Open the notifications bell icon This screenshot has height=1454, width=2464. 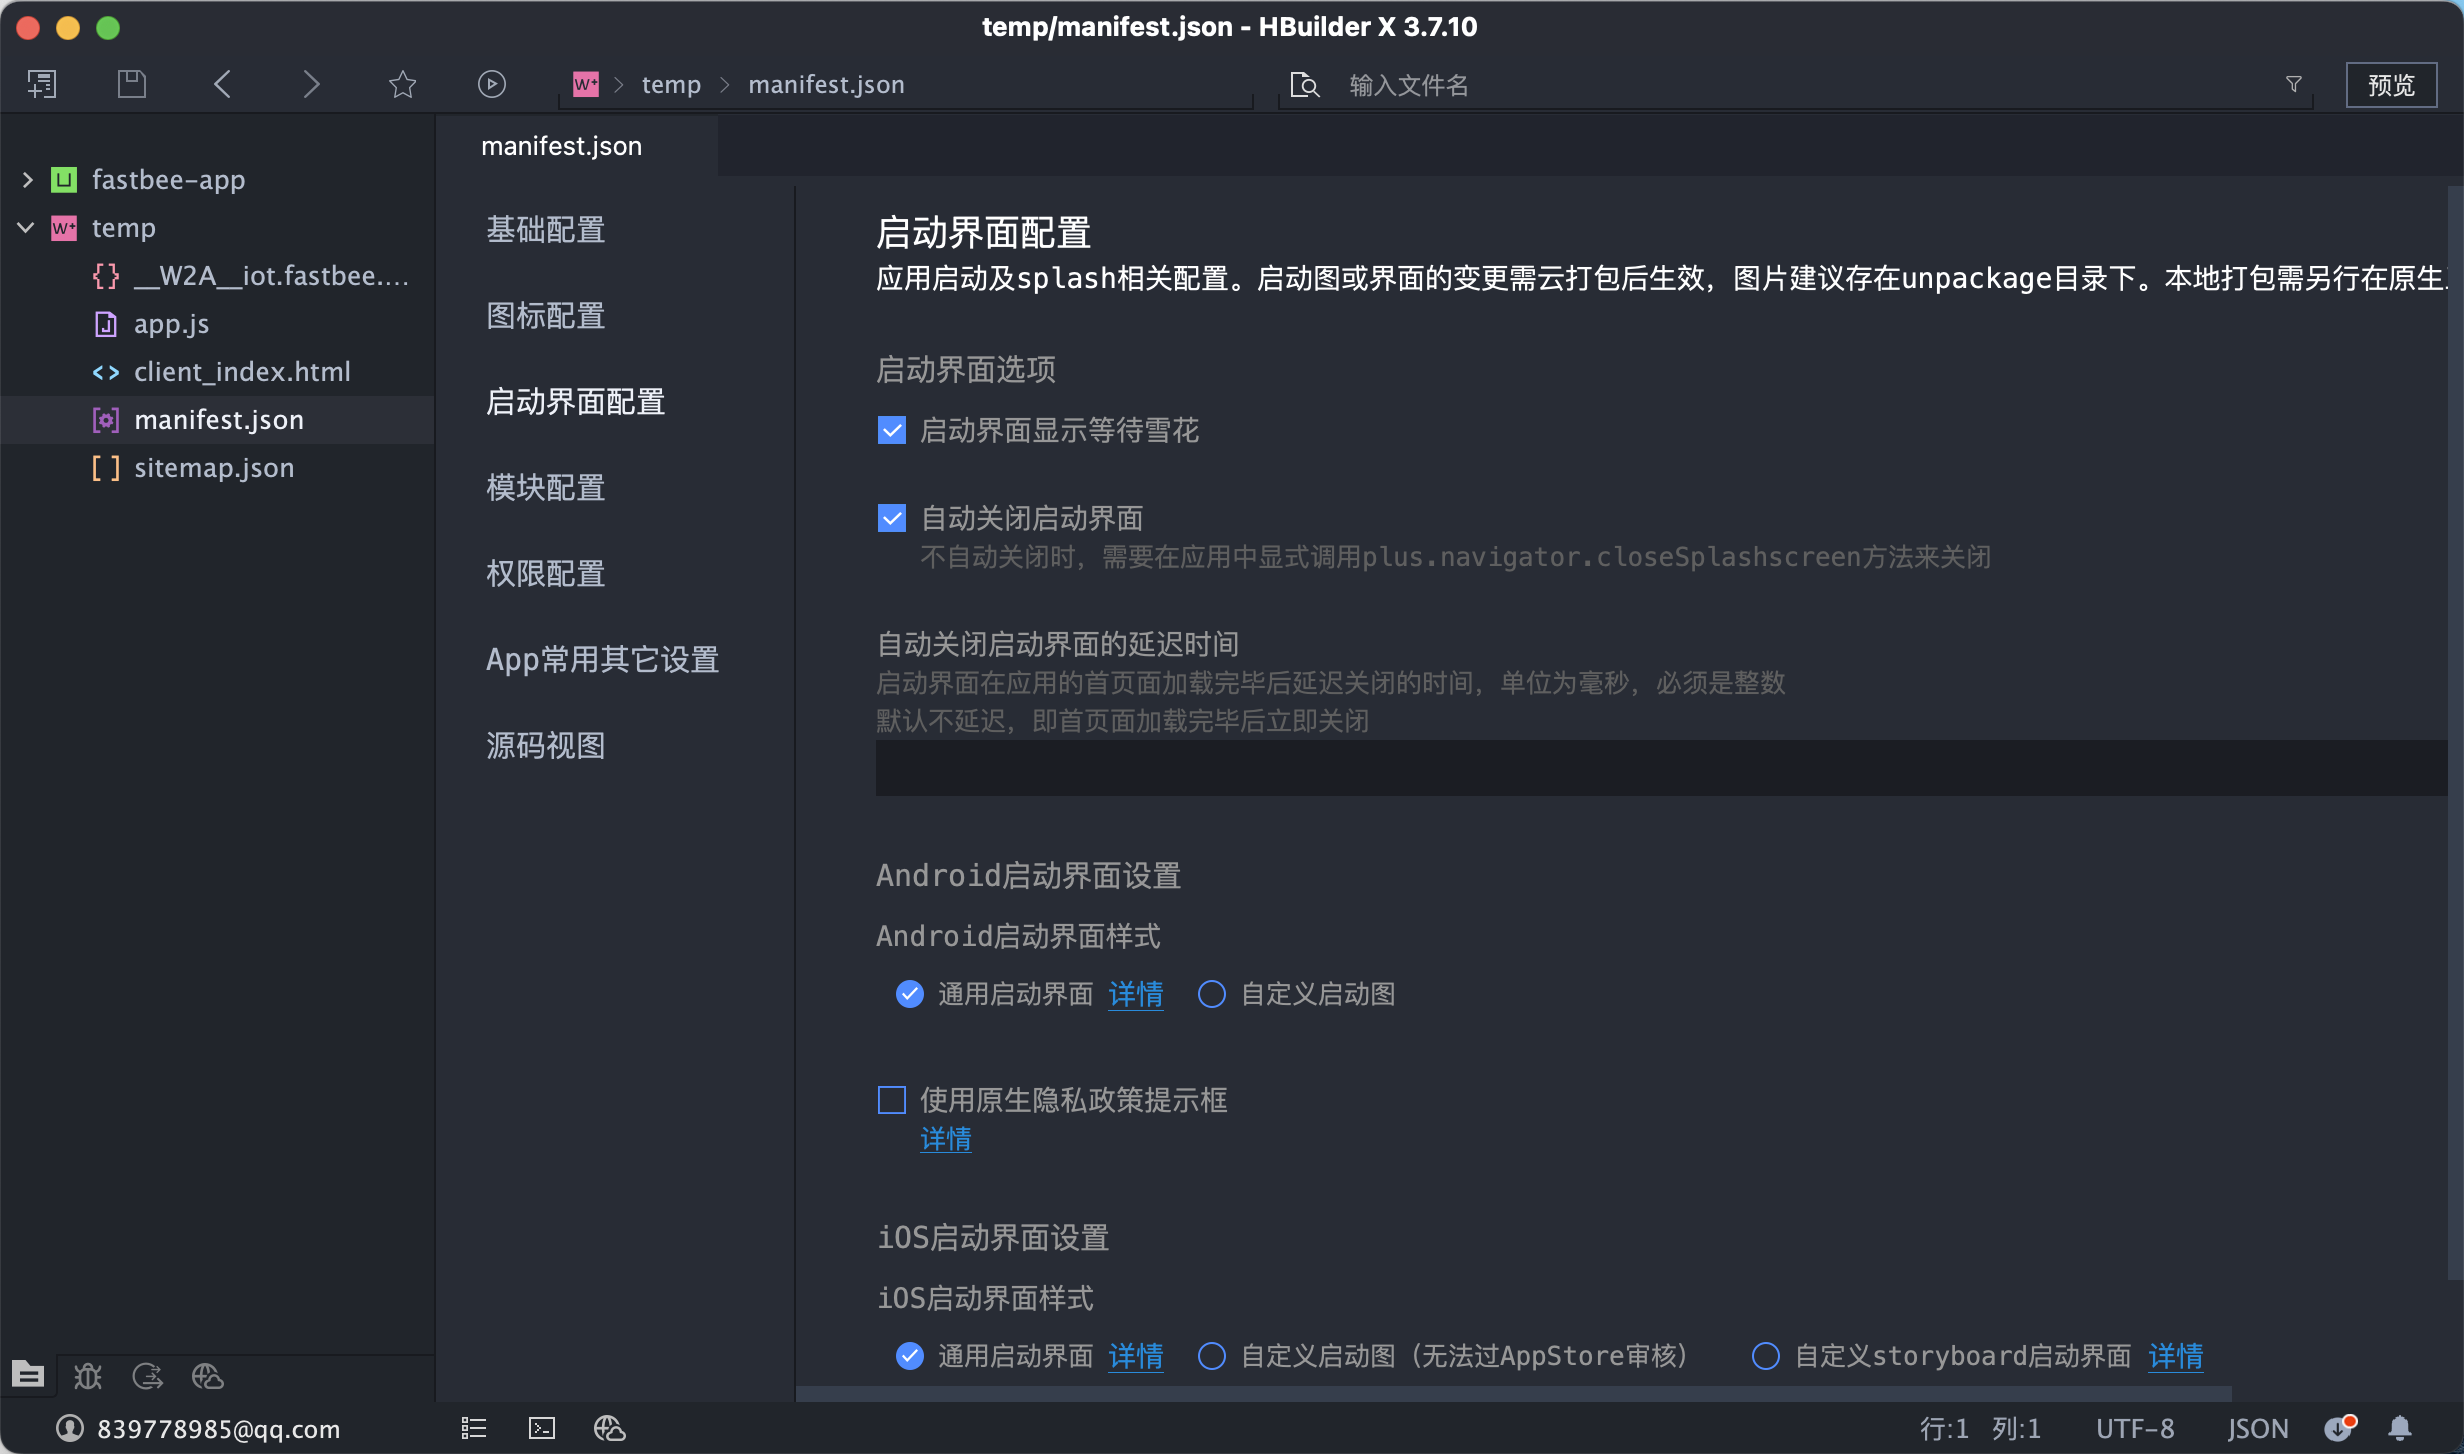click(2400, 1428)
